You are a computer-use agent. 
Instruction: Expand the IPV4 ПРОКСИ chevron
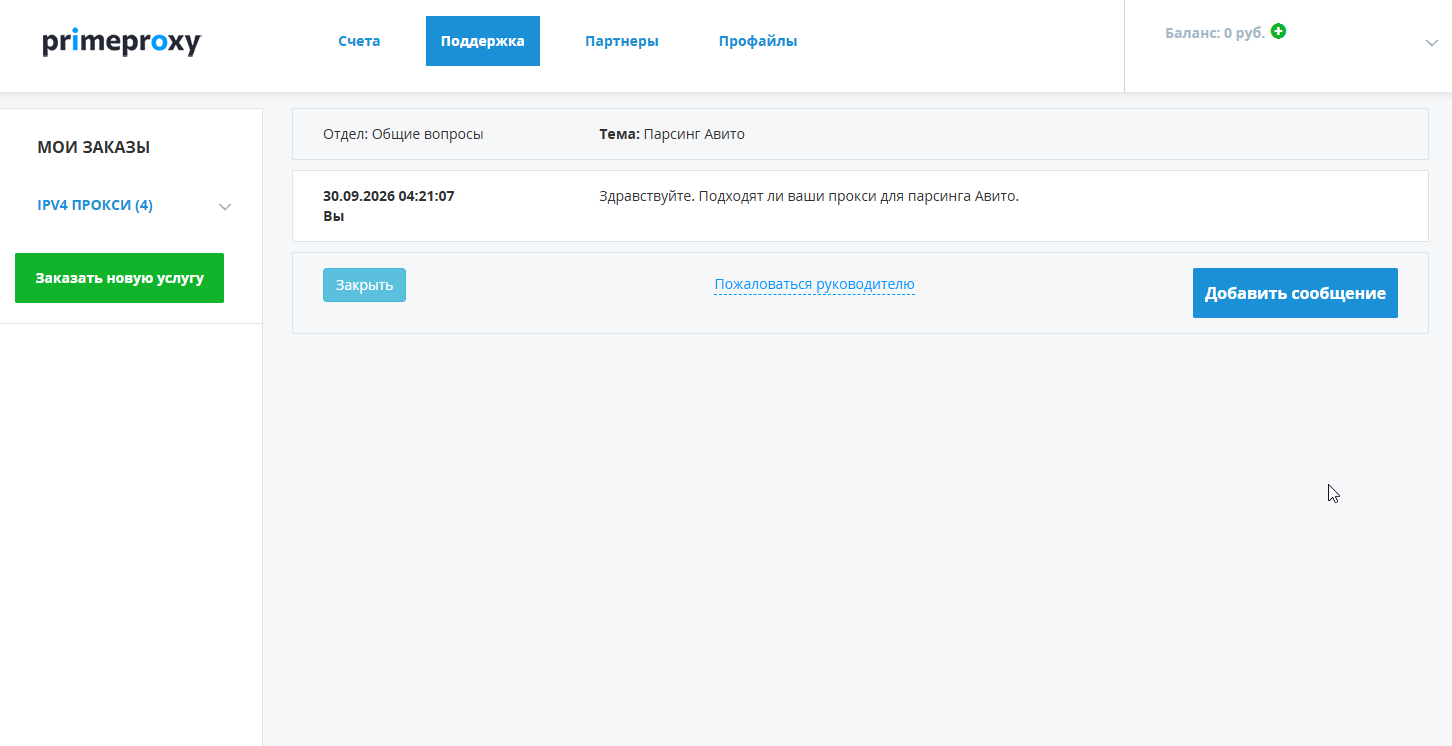225,207
